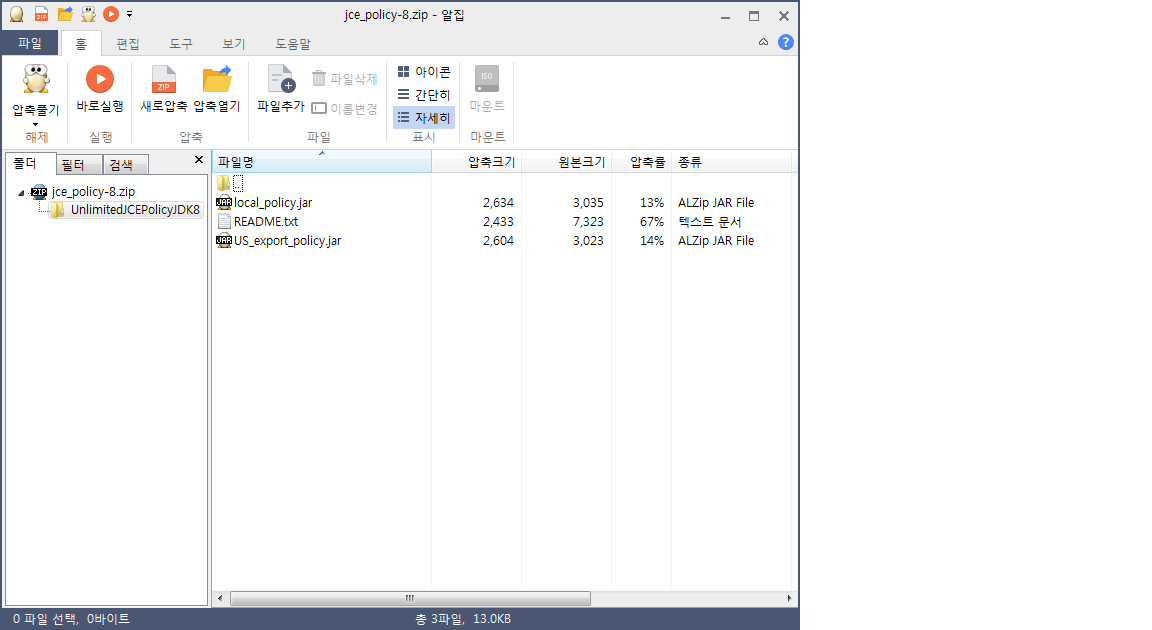Image resolution: width=1152 pixels, height=630 pixels.
Task: Collapse the ribbon with the caret icon
Action: point(763,43)
